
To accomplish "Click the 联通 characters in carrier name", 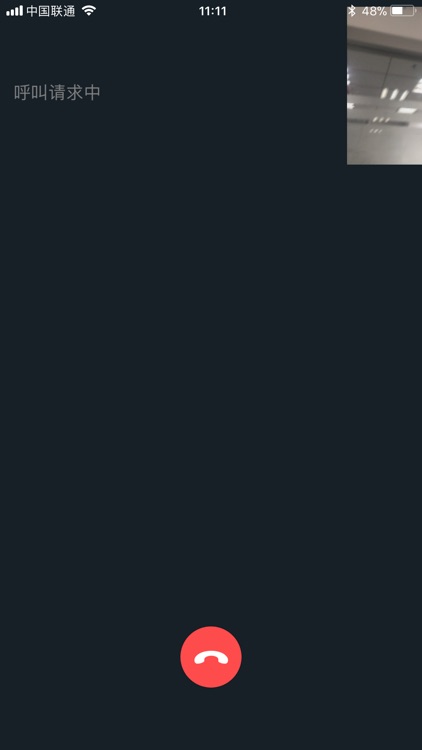I will tap(63, 11).
